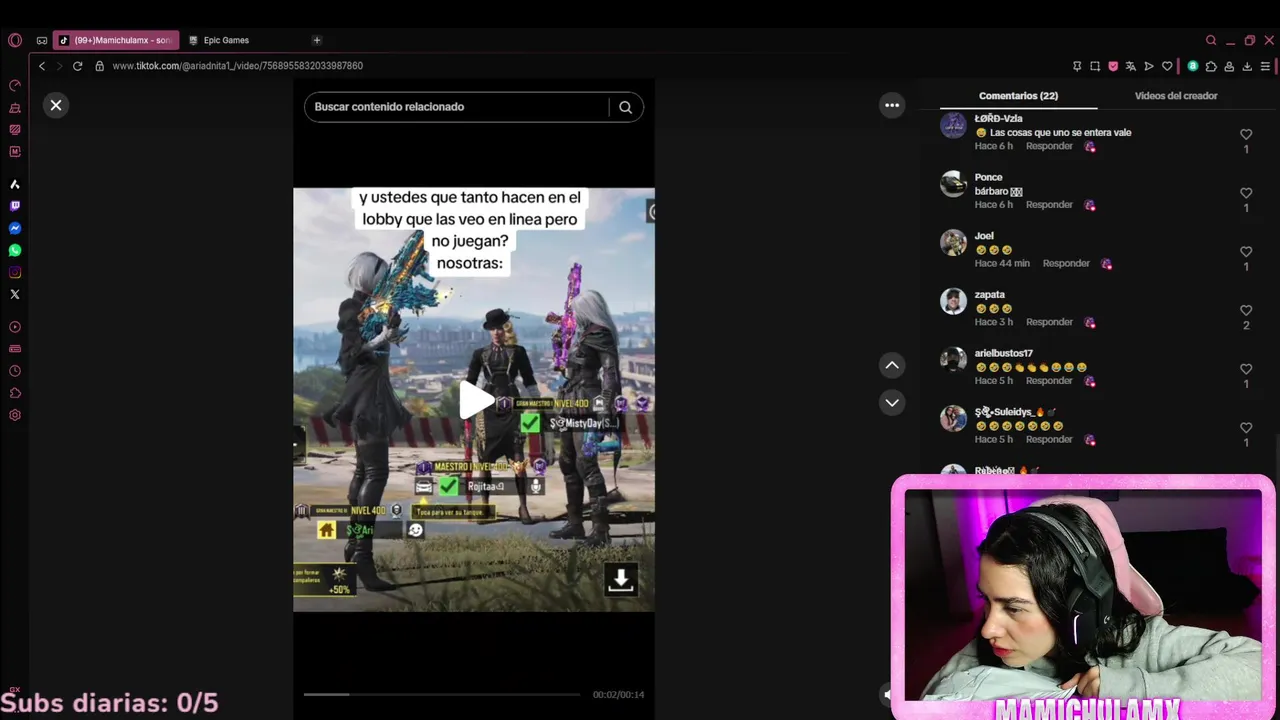This screenshot has width=1280, height=720.
Task: Close the TikTok video viewer
Action: (x=56, y=105)
